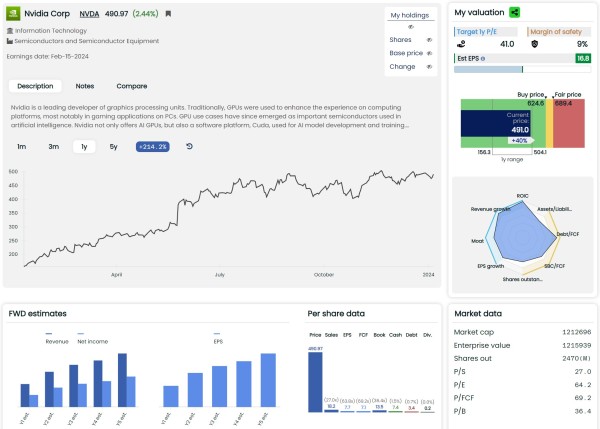This screenshot has width=600, height=429.
Task: Click the shield icon under Margin of safety
Action: pos(535,44)
